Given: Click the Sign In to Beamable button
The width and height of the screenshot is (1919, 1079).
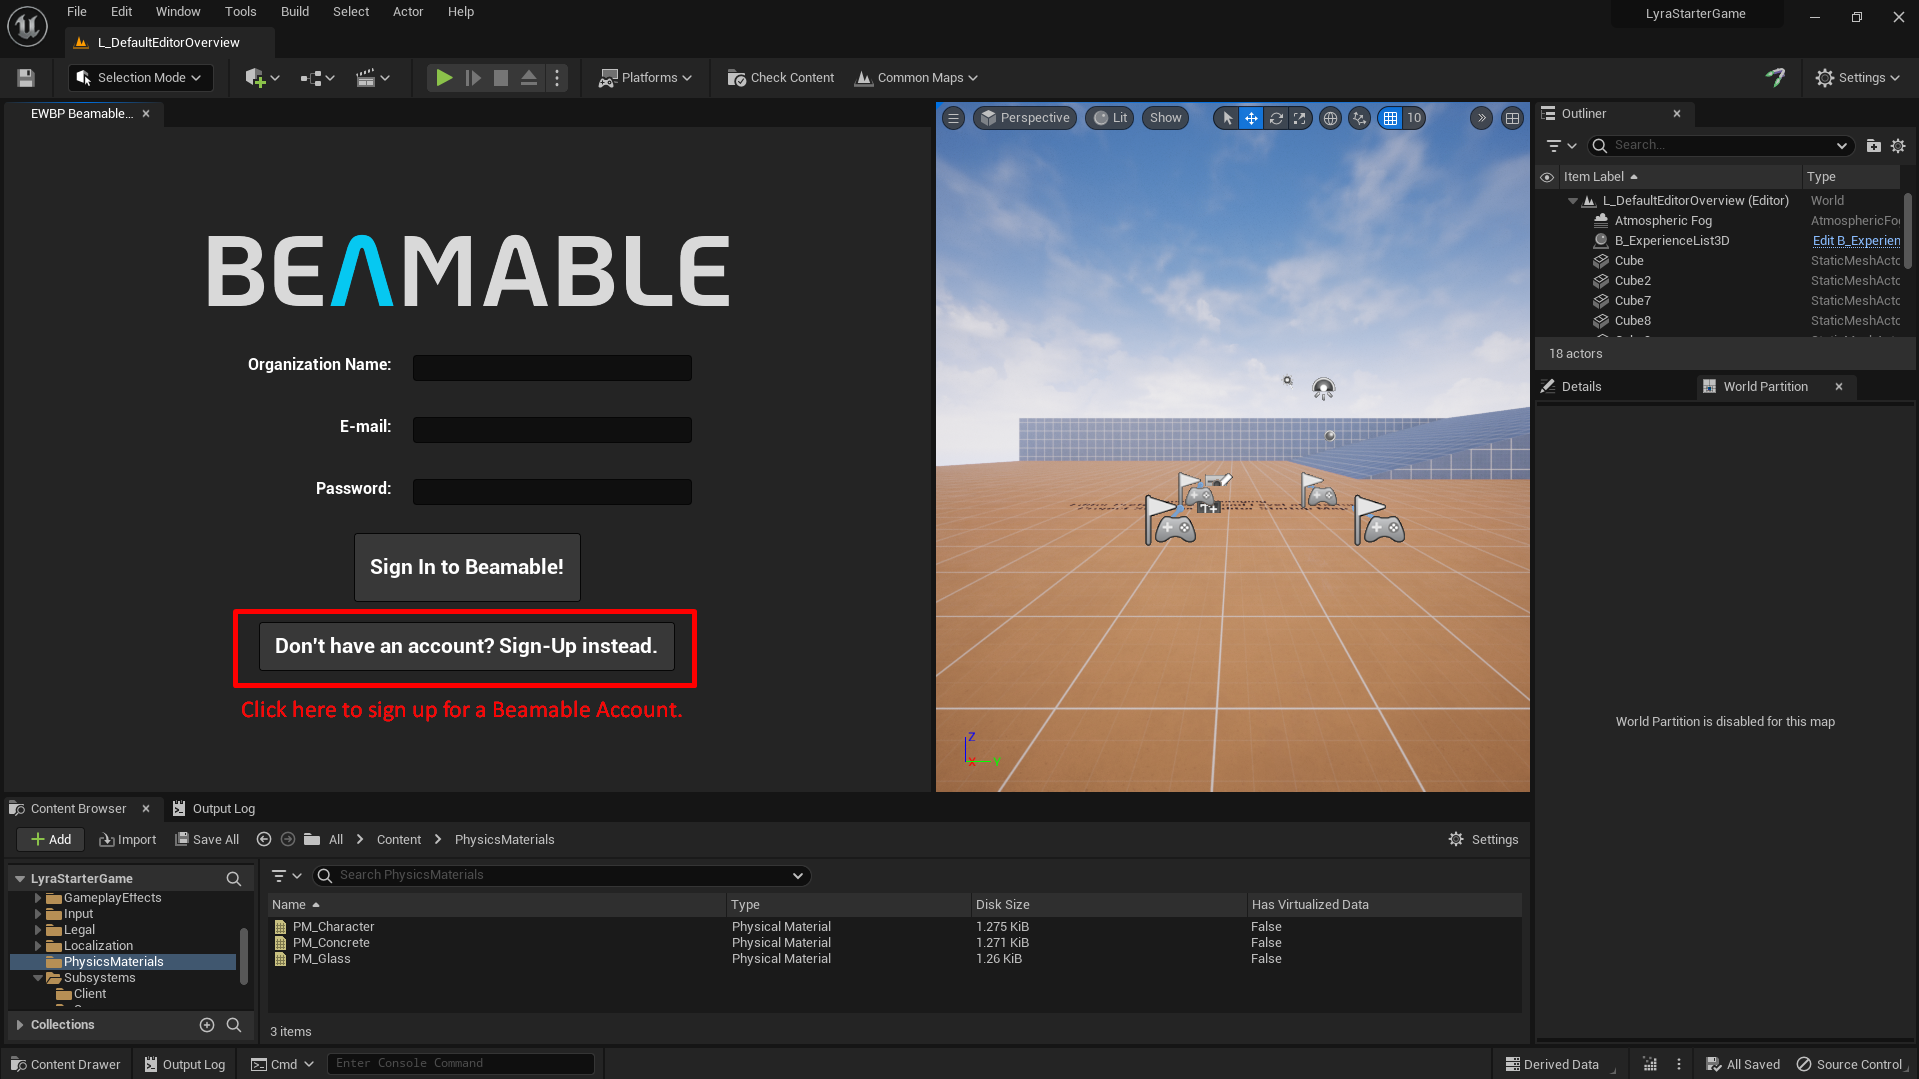Looking at the screenshot, I should 466,567.
